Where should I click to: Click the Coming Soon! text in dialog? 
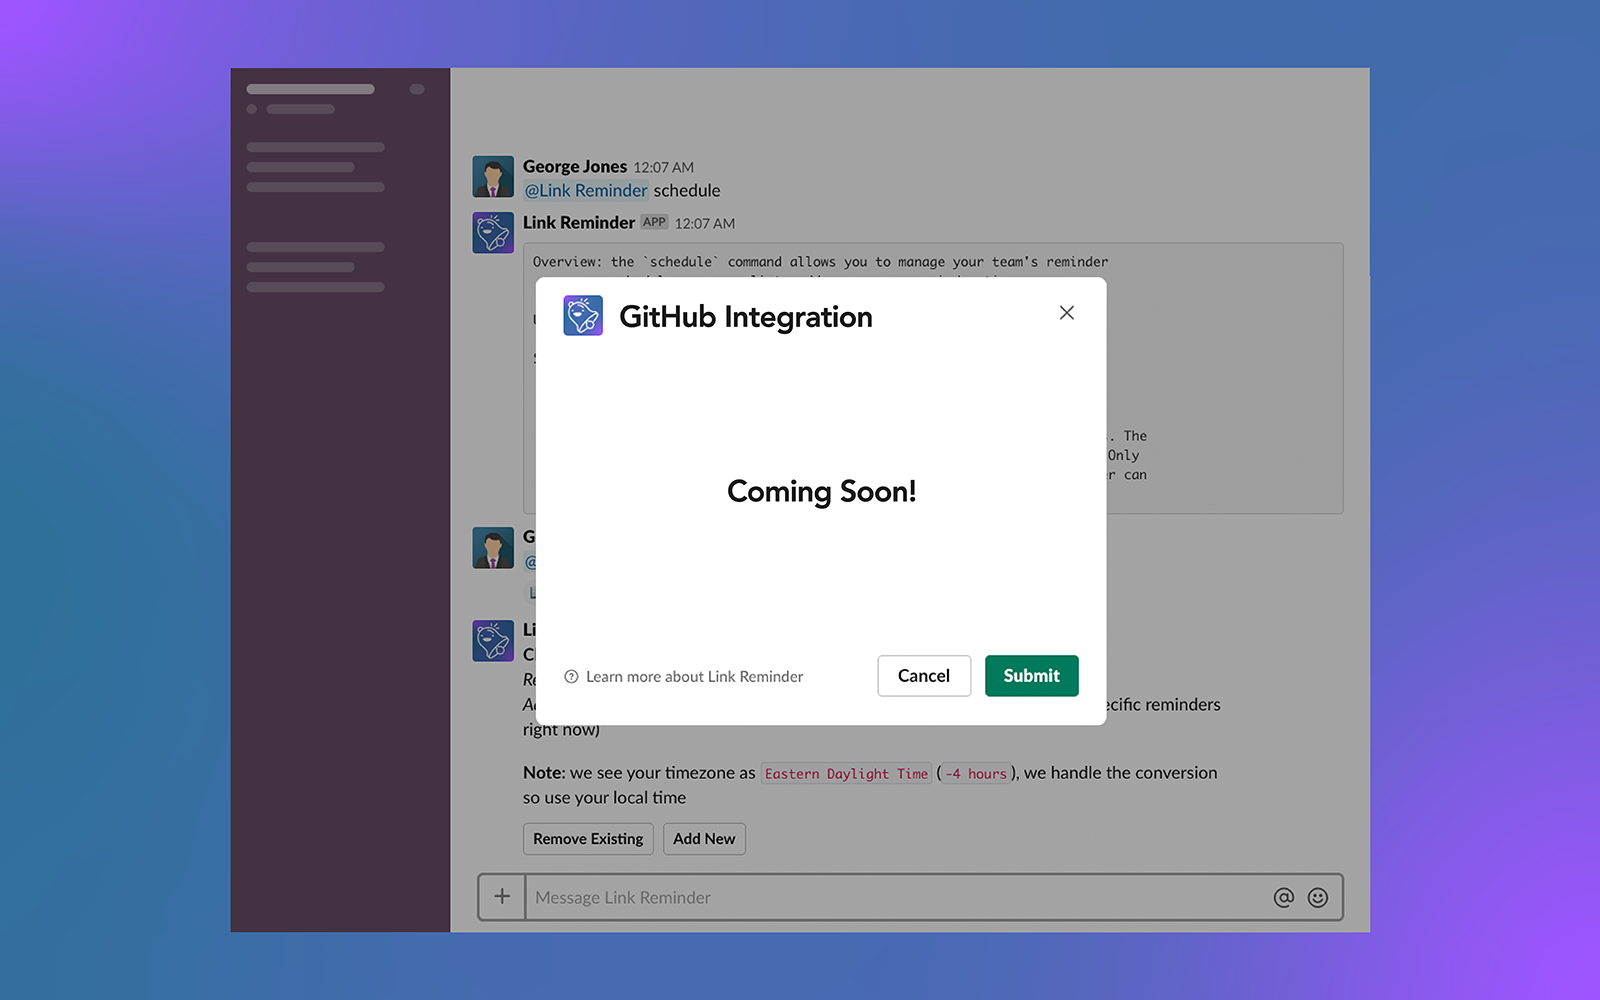[x=821, y=491]
